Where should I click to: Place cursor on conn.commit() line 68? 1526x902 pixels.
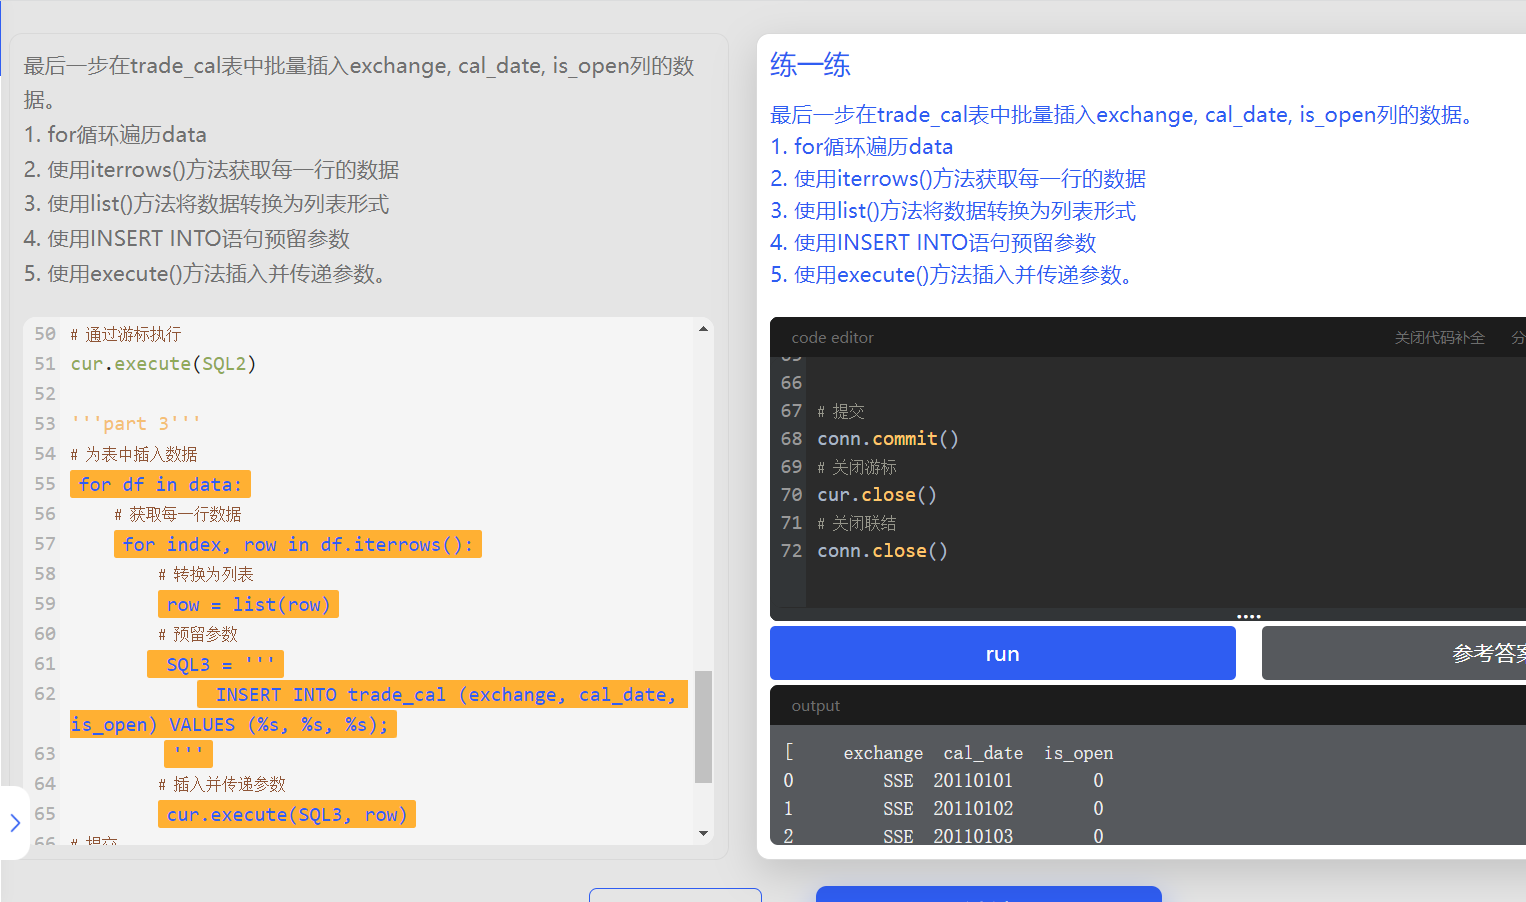point(888,439)
